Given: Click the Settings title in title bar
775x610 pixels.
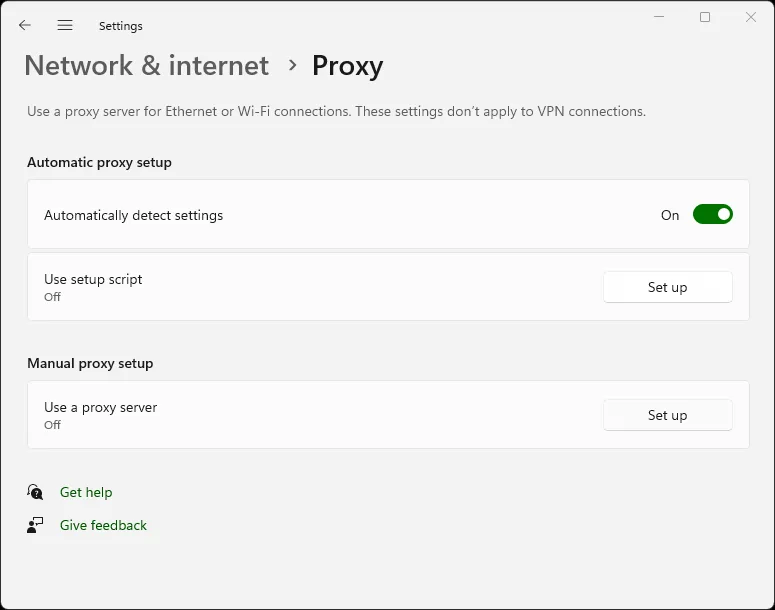Looking at the screenshot, I should (120, 26).
